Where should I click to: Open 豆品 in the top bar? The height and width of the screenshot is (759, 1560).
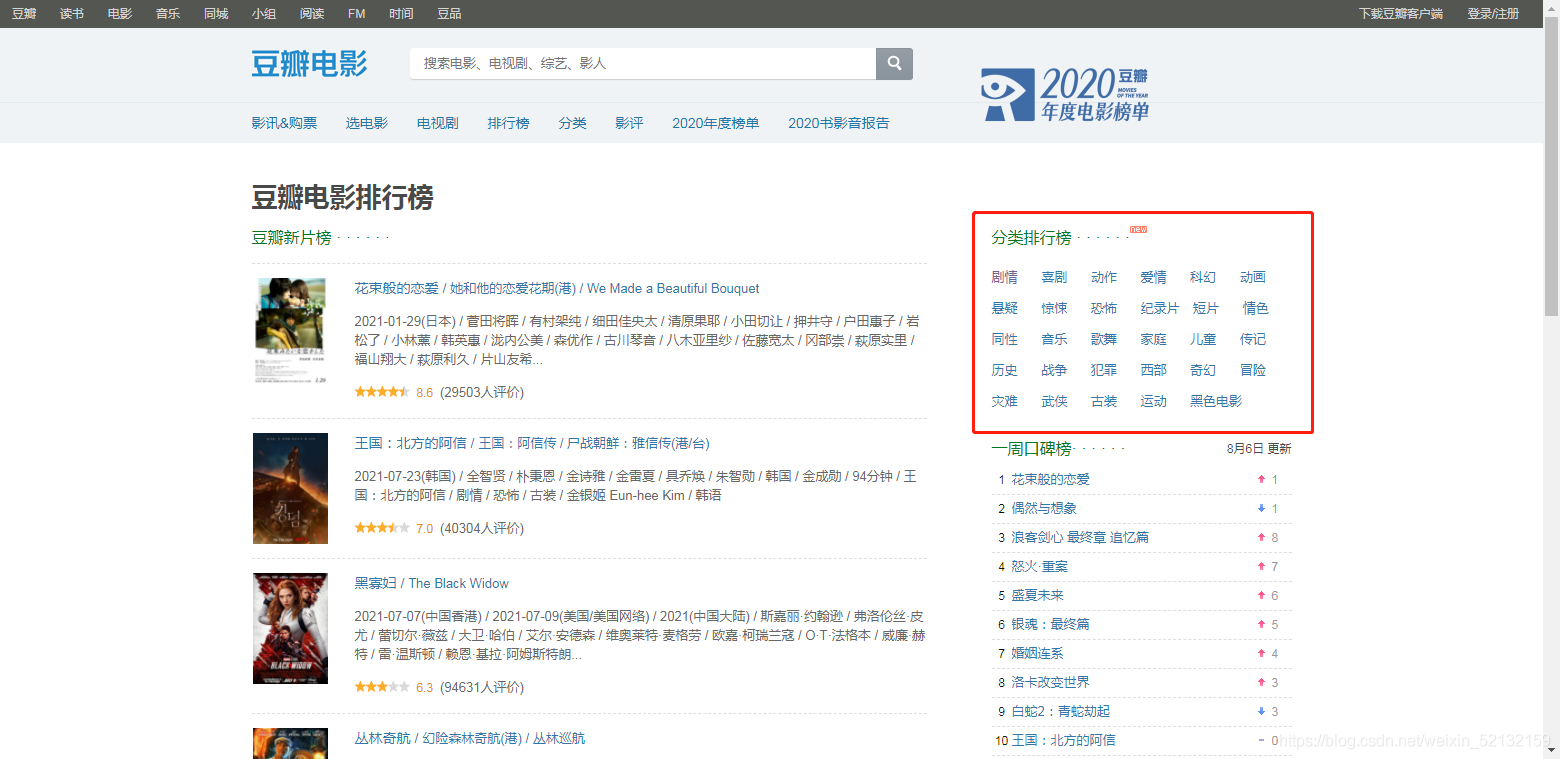click(450, 14)
